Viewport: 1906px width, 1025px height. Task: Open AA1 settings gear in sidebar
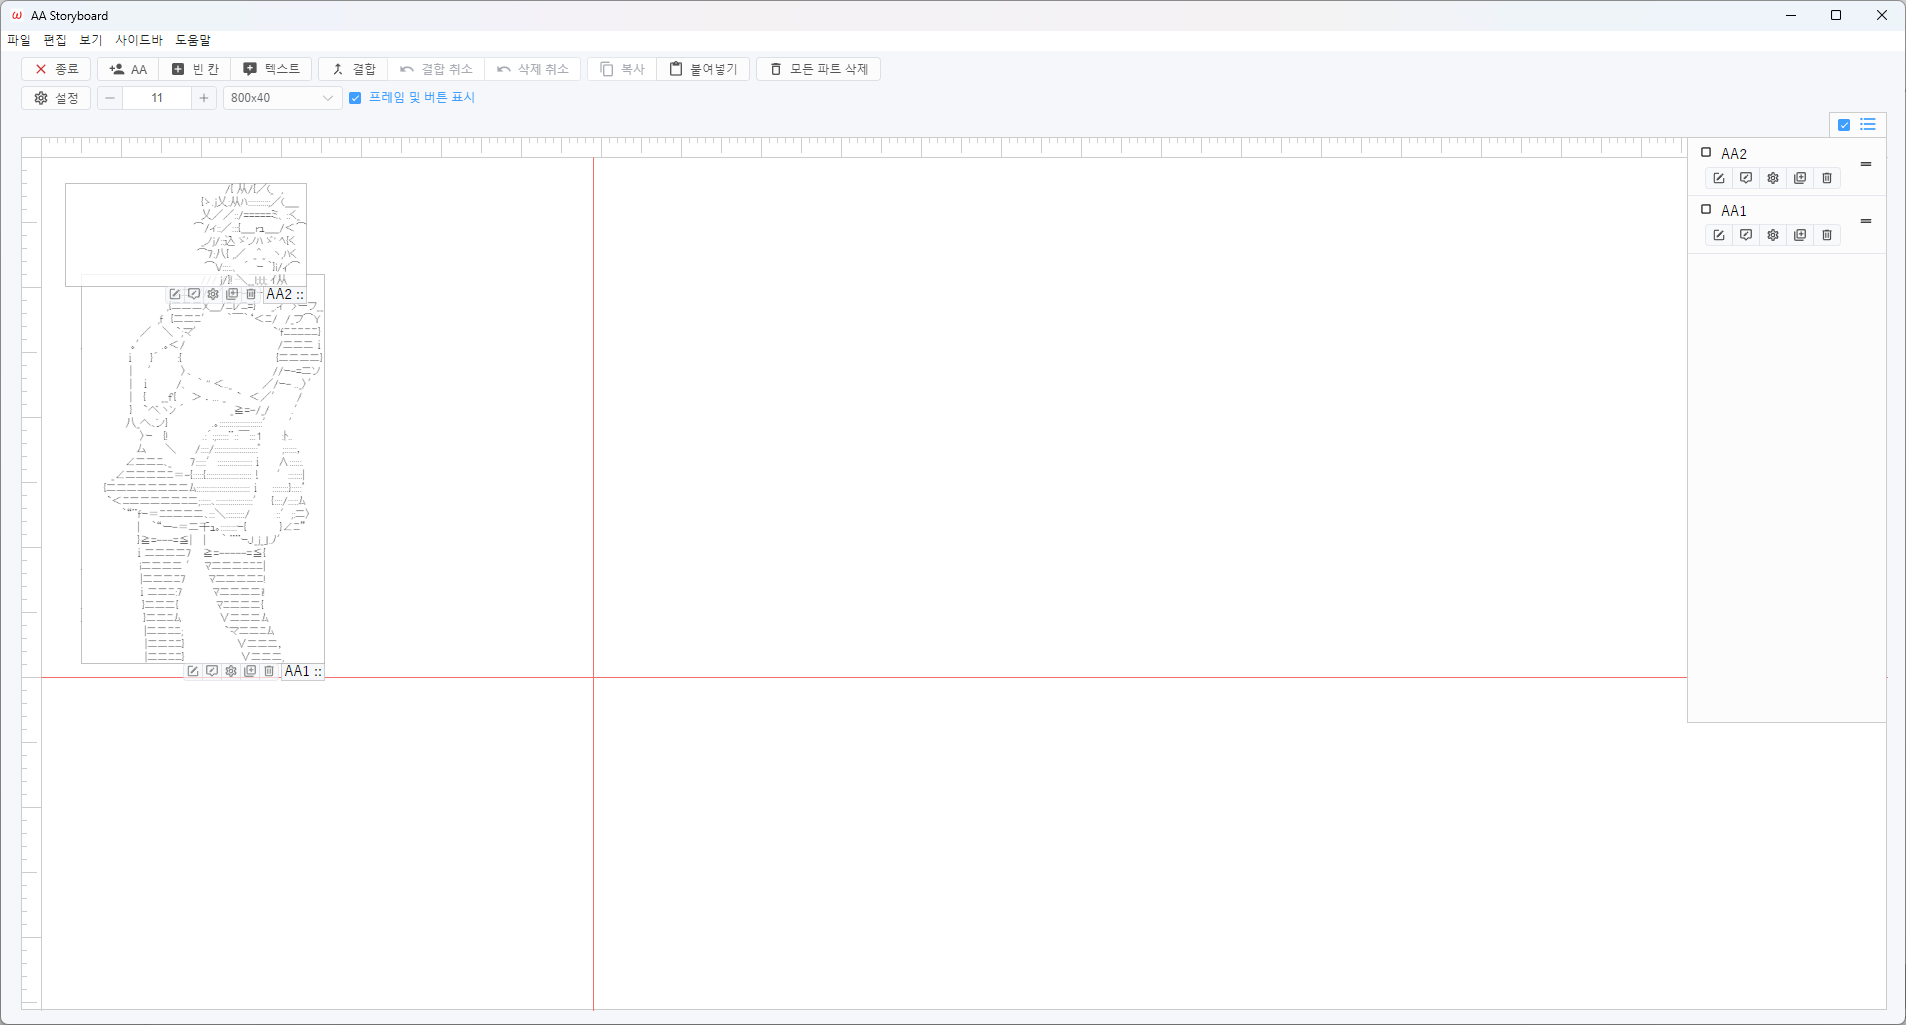pyautogui.click(x=1773, y=235)
